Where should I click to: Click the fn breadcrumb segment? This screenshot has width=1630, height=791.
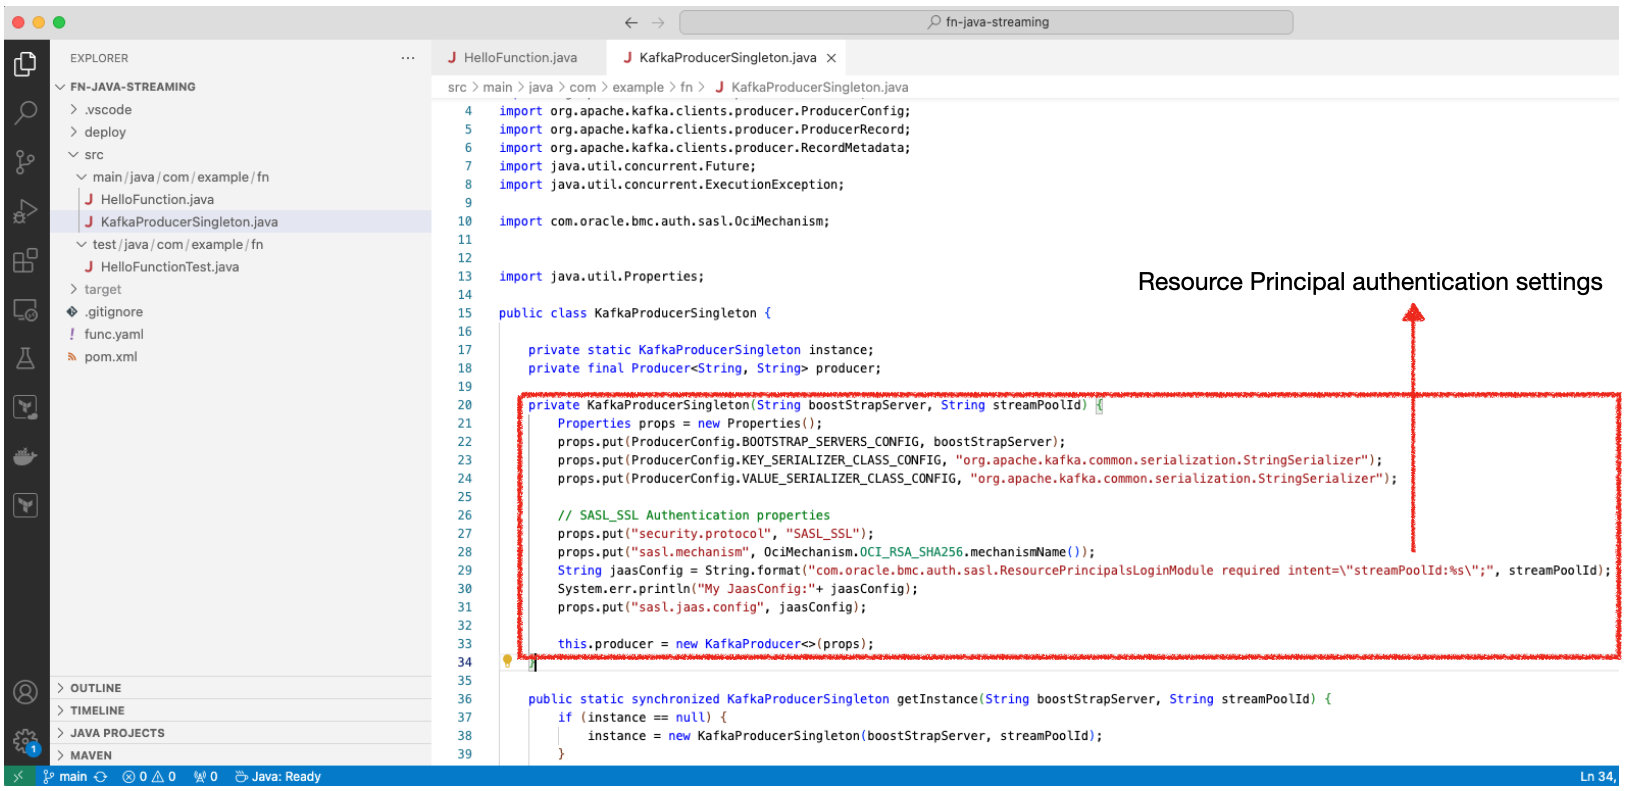(x=686, y=88)
